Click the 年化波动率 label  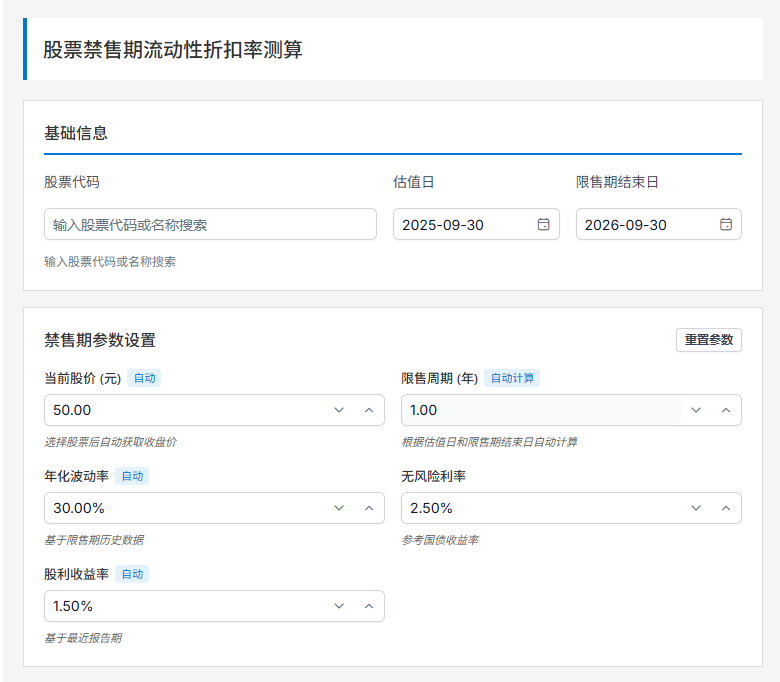[76, 477]
